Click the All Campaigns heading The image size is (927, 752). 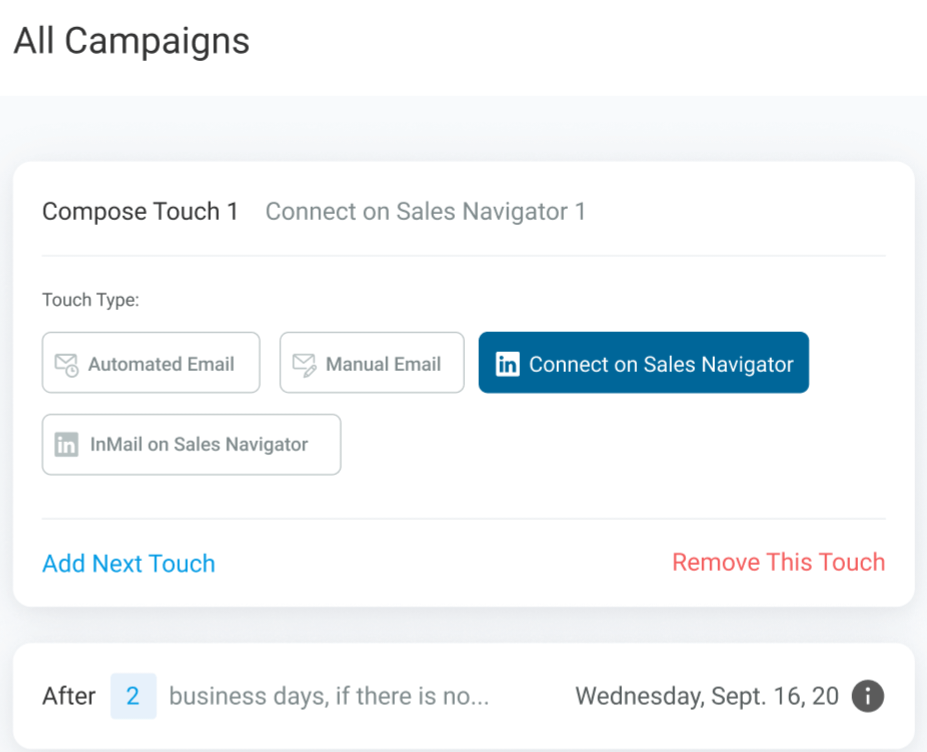click(x=131, y=41)
